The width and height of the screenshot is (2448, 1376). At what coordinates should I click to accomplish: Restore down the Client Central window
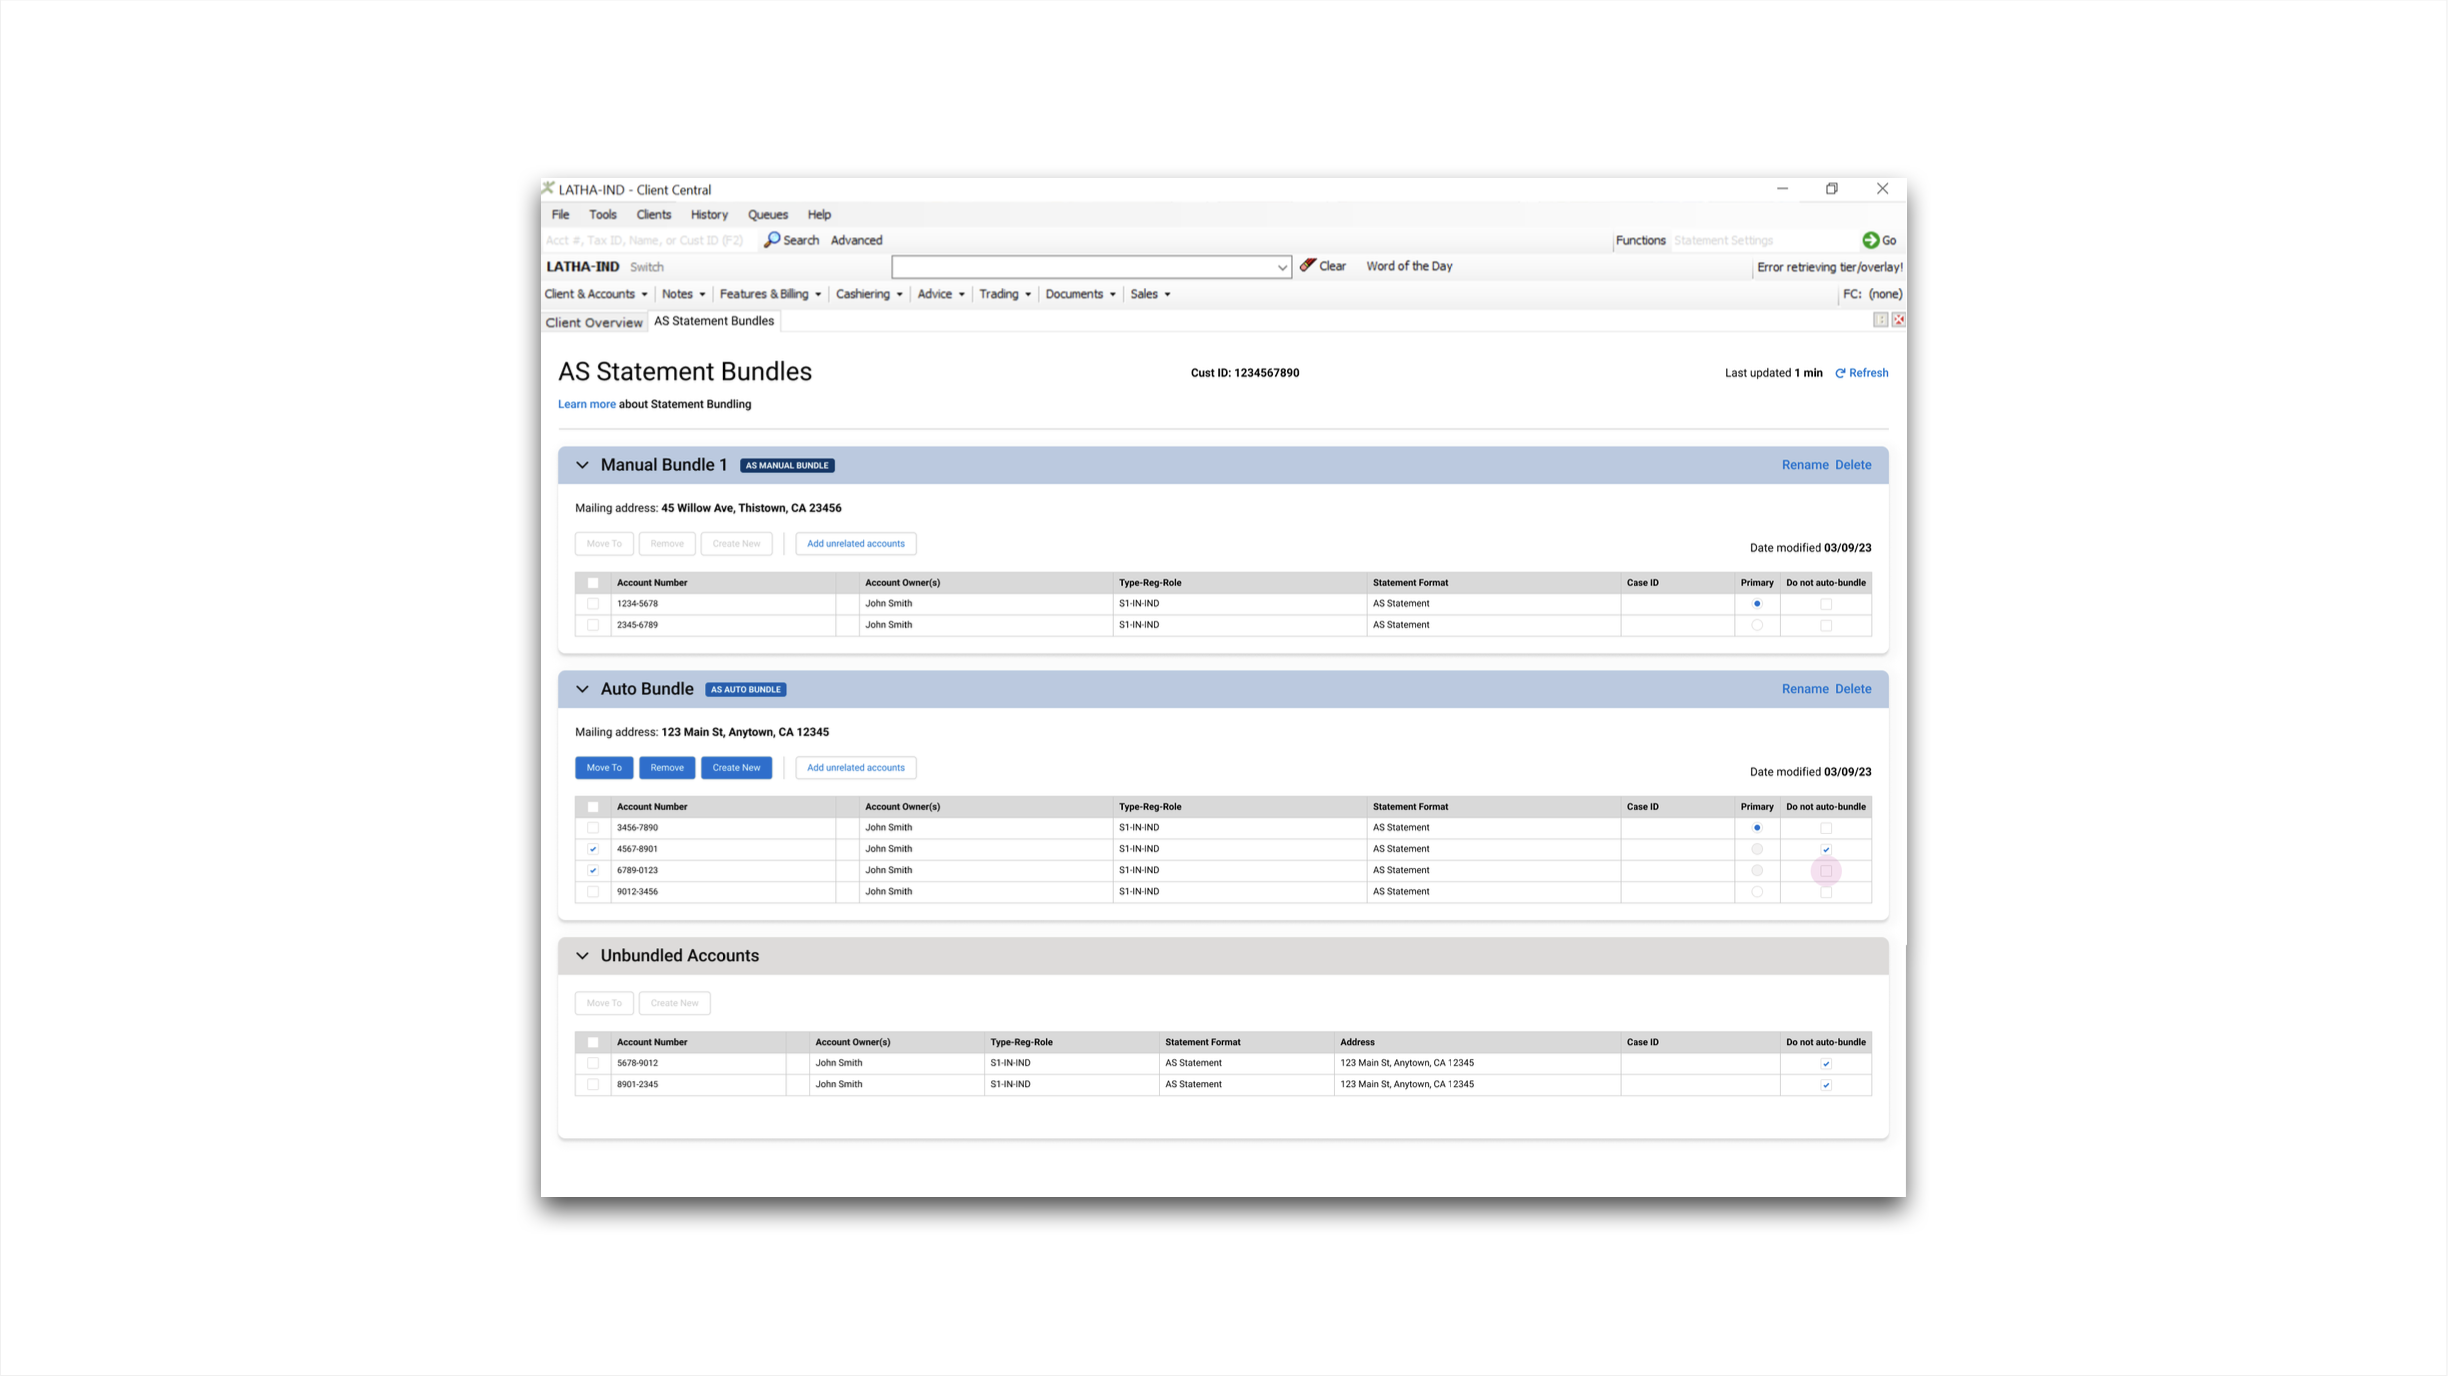click(1831, 189)
